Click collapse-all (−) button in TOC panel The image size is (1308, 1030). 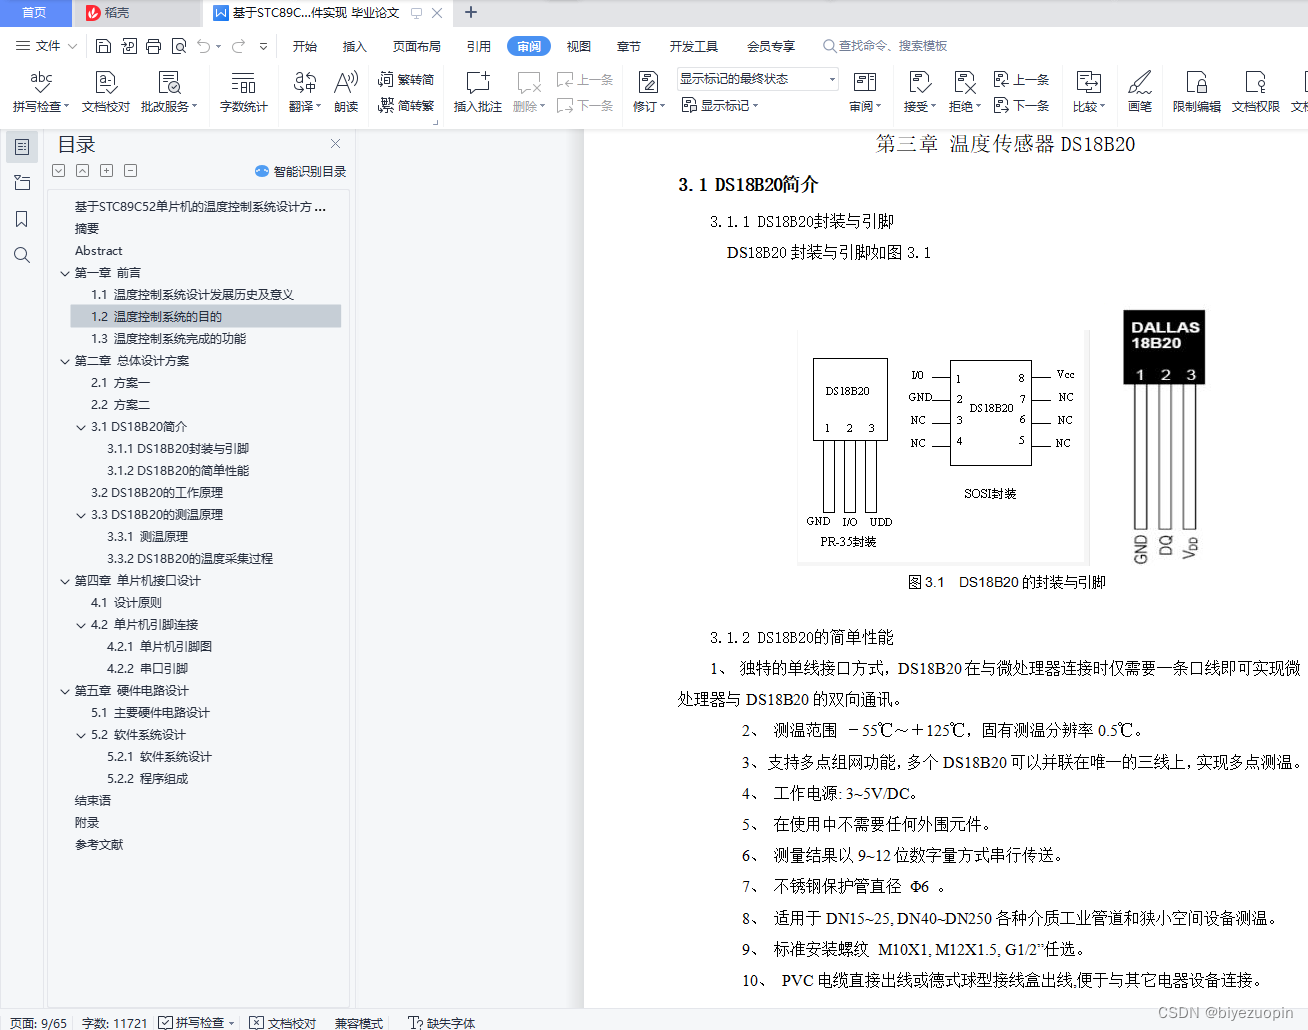pos(131,171)
